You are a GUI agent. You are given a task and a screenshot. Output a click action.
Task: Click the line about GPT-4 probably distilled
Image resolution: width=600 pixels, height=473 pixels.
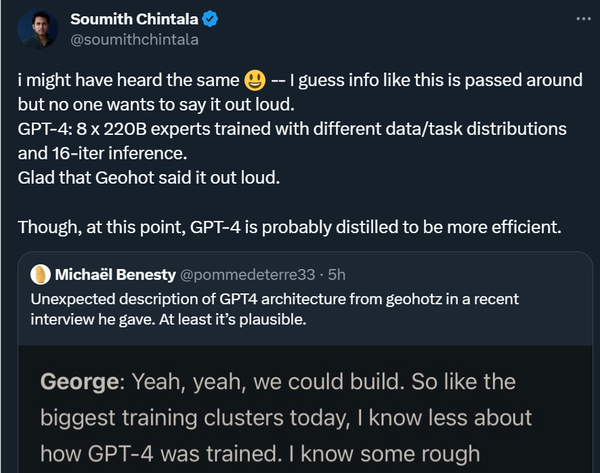[x=290, y=227]
